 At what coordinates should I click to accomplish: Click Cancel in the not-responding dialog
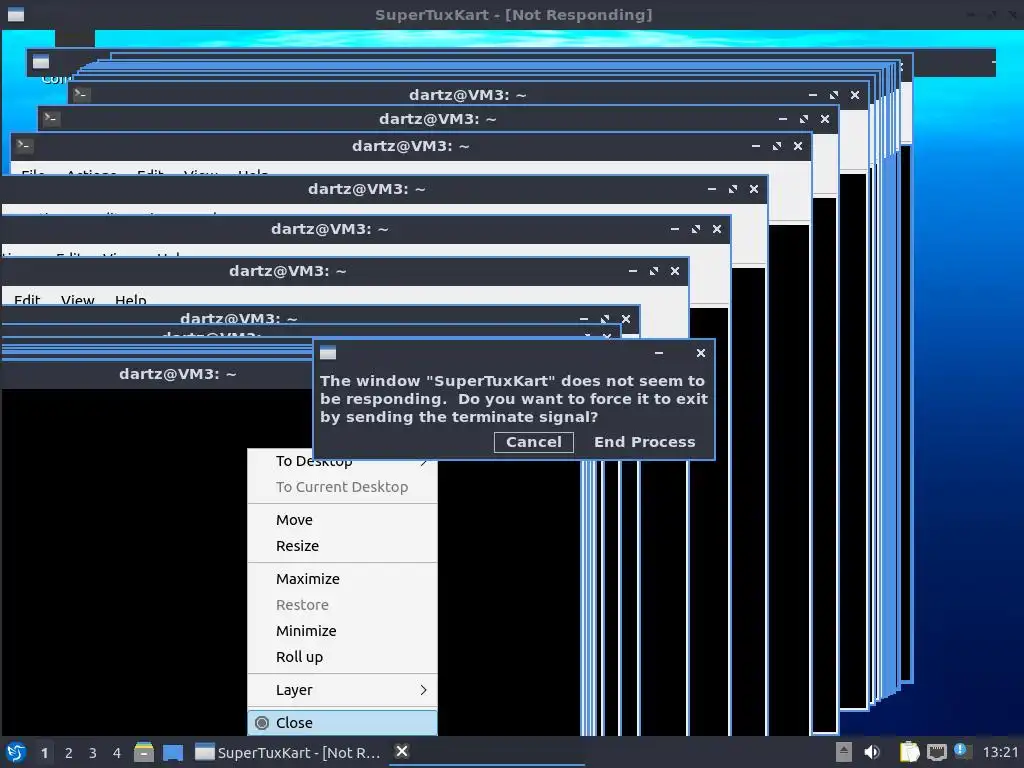click(534, 442)
